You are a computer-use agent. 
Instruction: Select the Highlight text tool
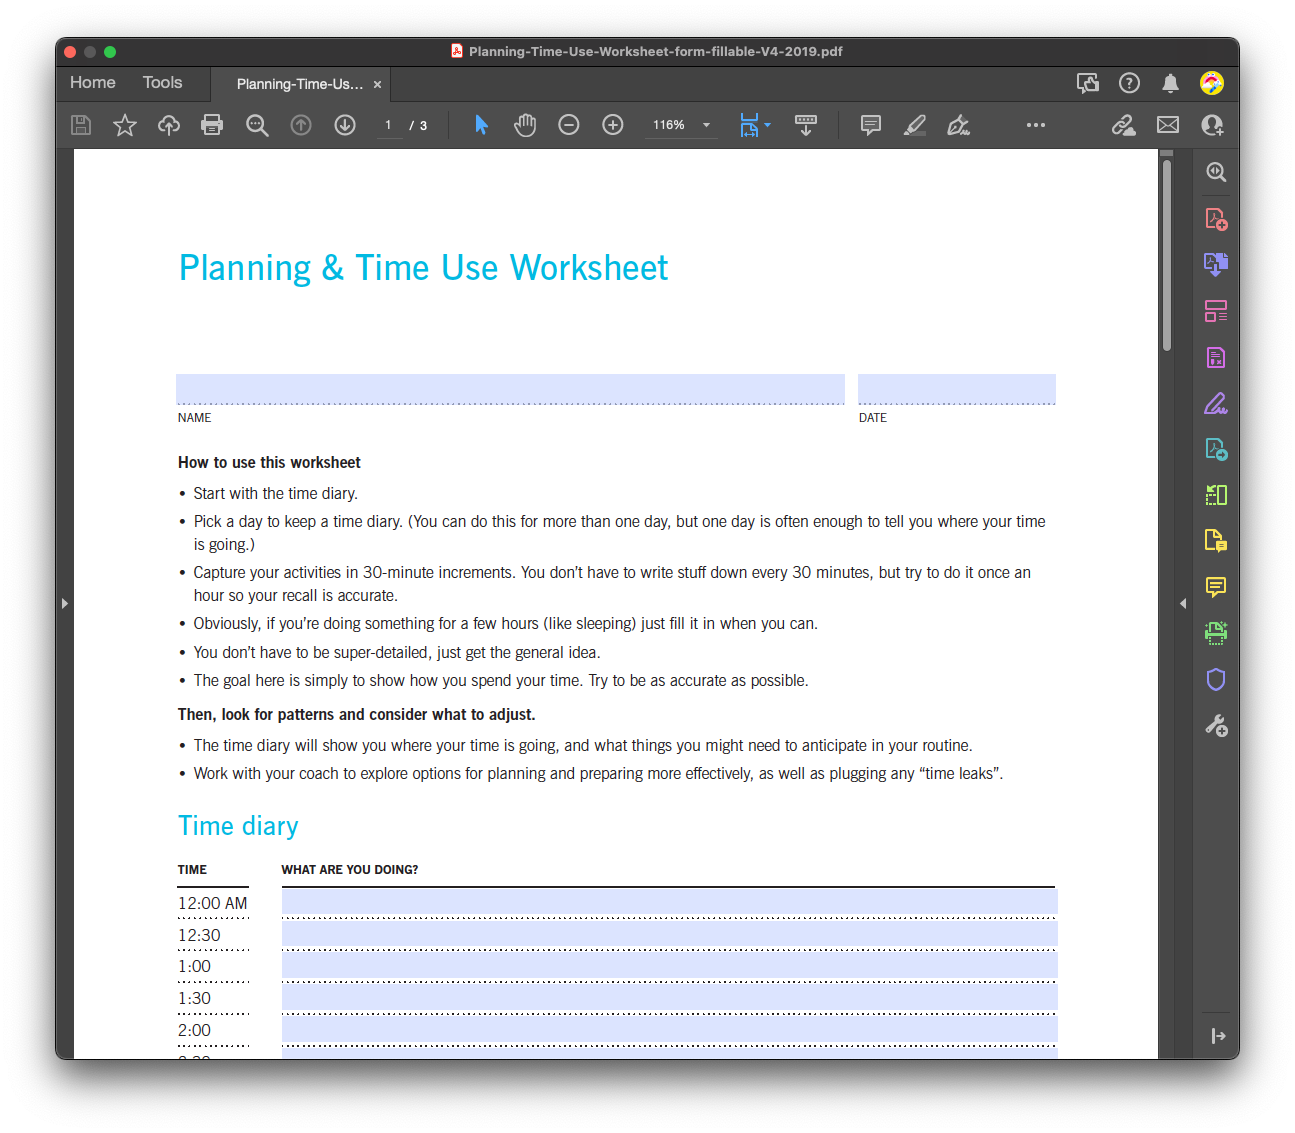point(913,125)
